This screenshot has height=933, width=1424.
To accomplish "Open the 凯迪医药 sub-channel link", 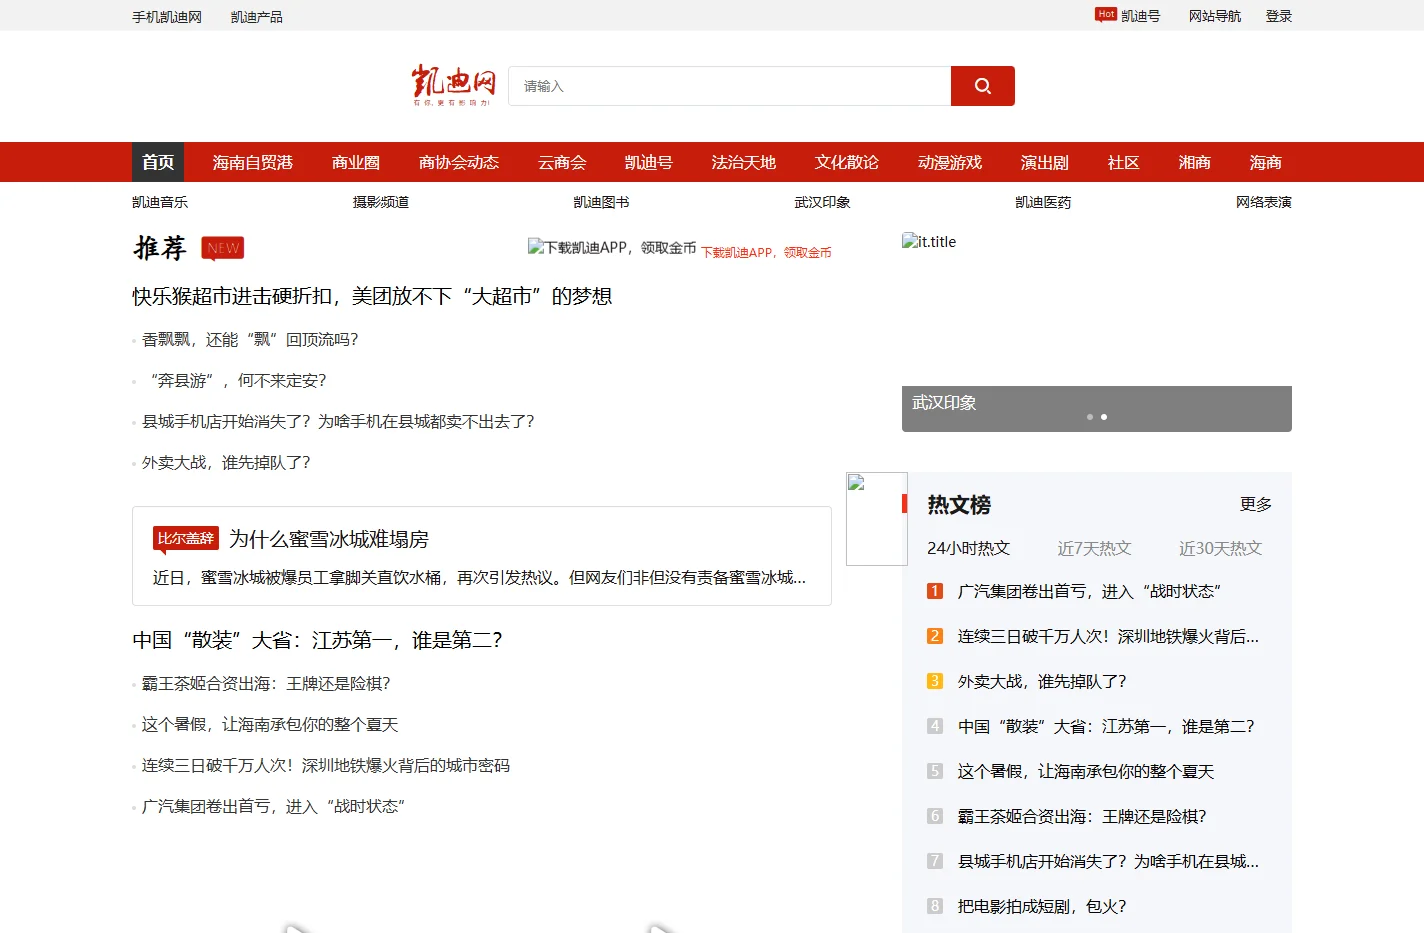I will [x=1043, y=202].
